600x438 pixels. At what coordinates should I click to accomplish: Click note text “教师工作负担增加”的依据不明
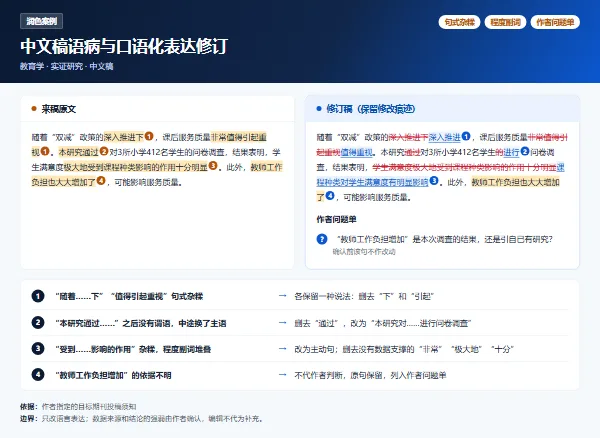113,375
